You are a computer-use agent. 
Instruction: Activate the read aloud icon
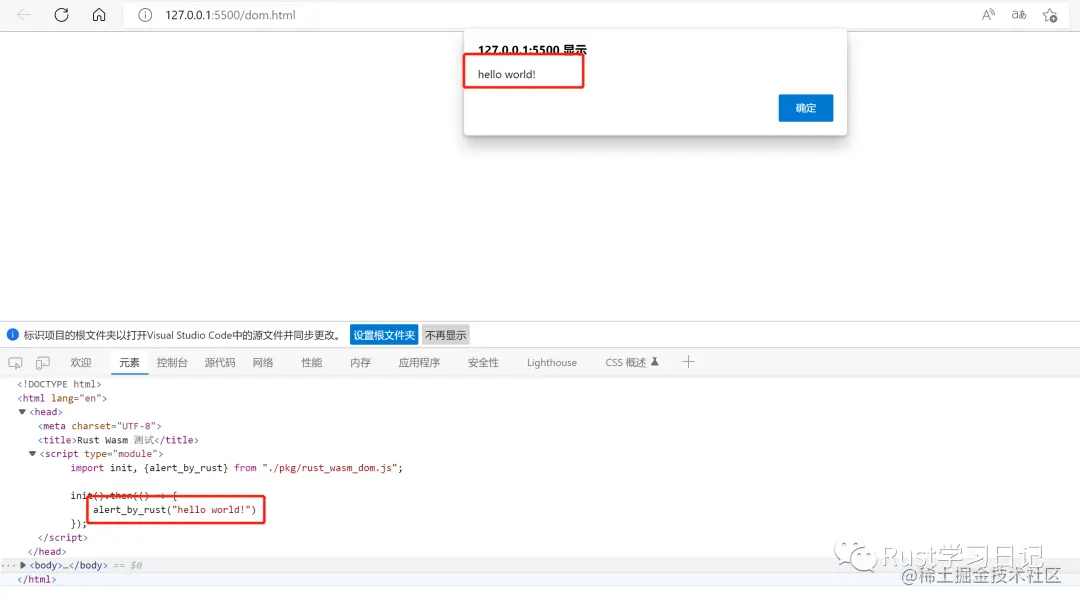point(988,14)
